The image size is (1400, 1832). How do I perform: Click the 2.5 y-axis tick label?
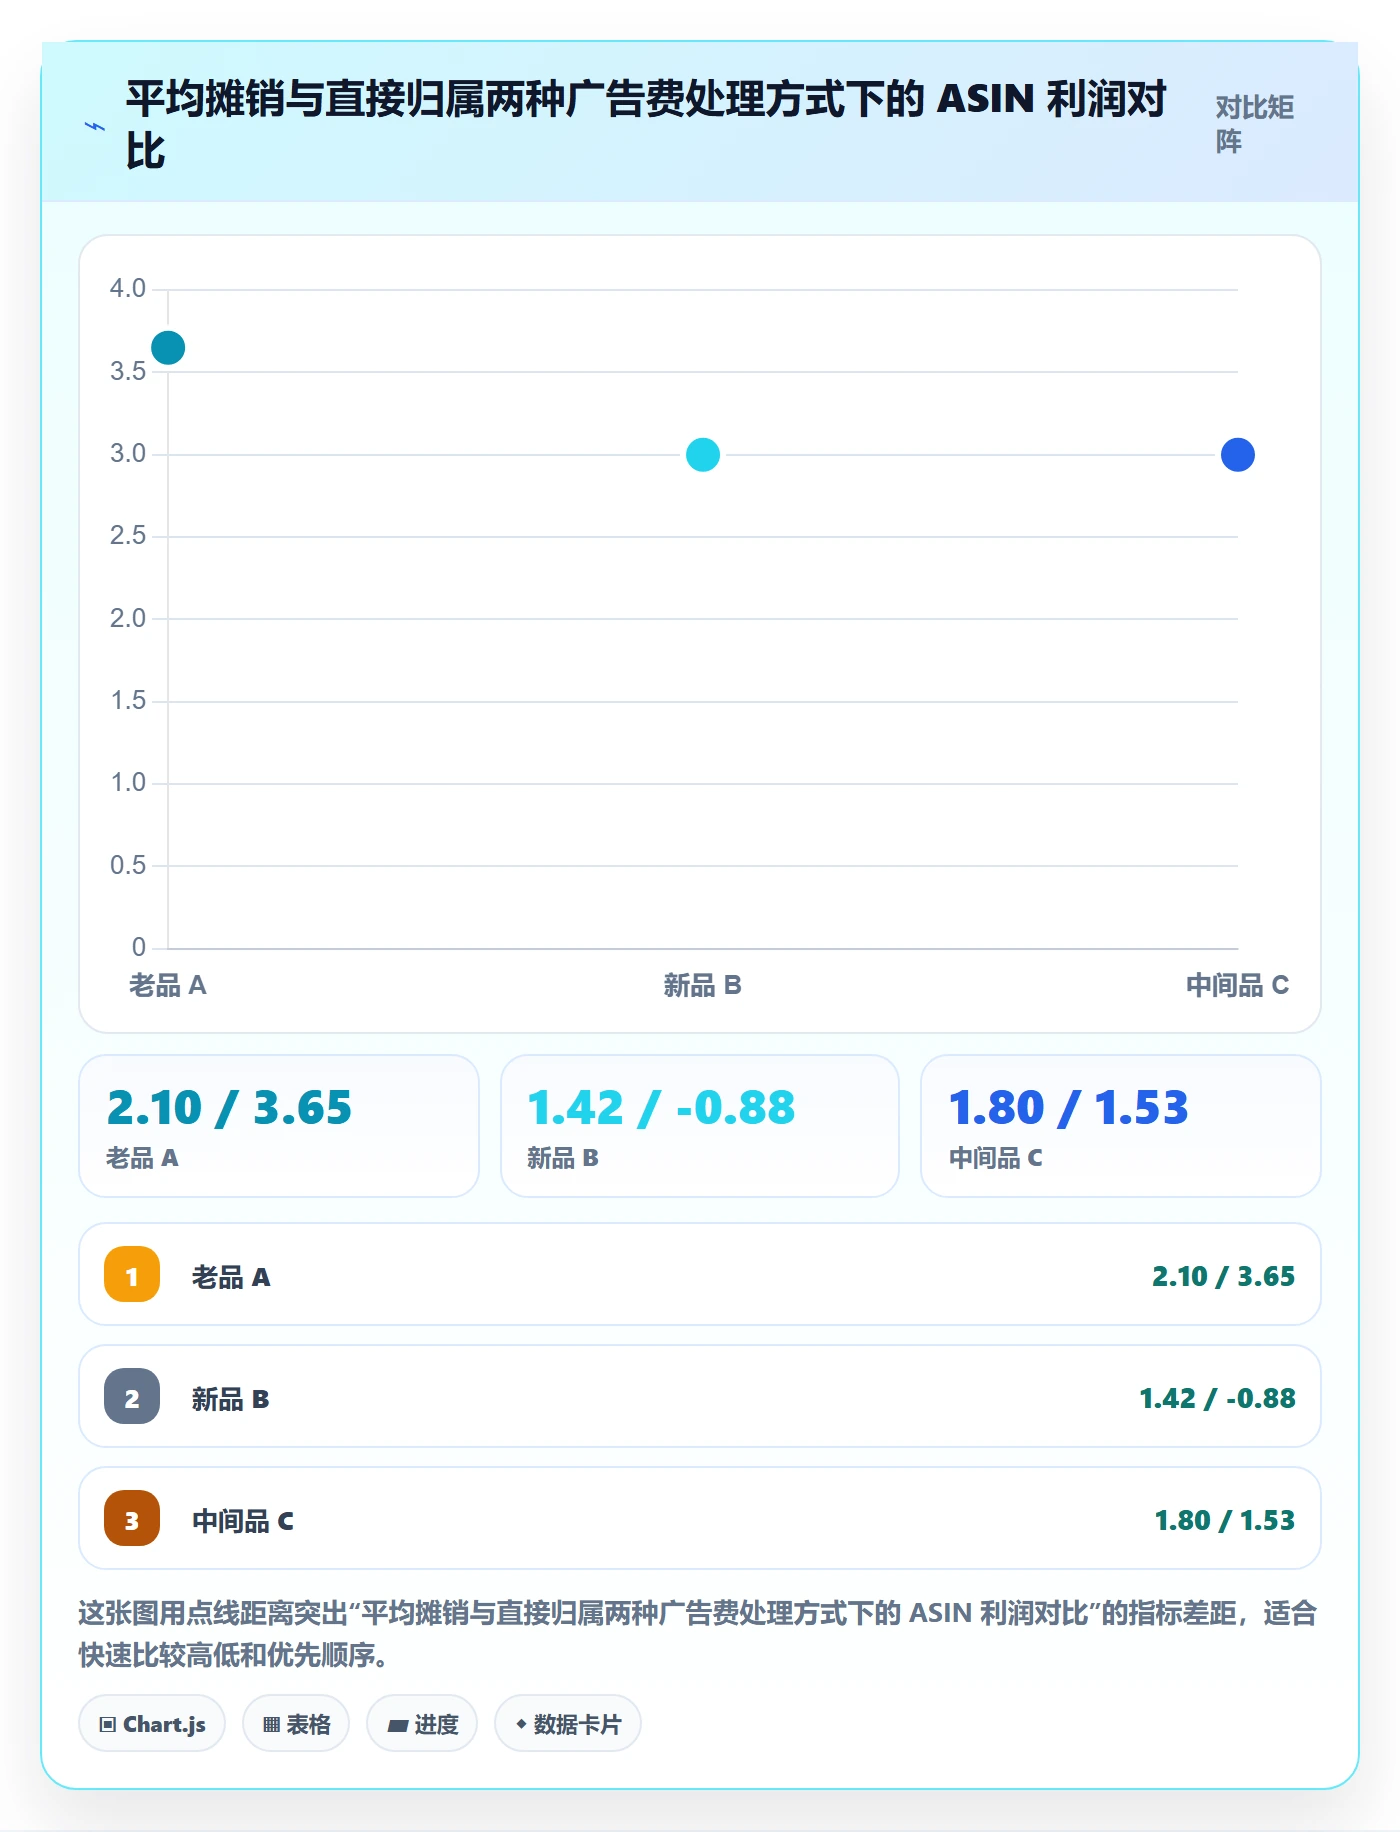click(x=128, y=536)
